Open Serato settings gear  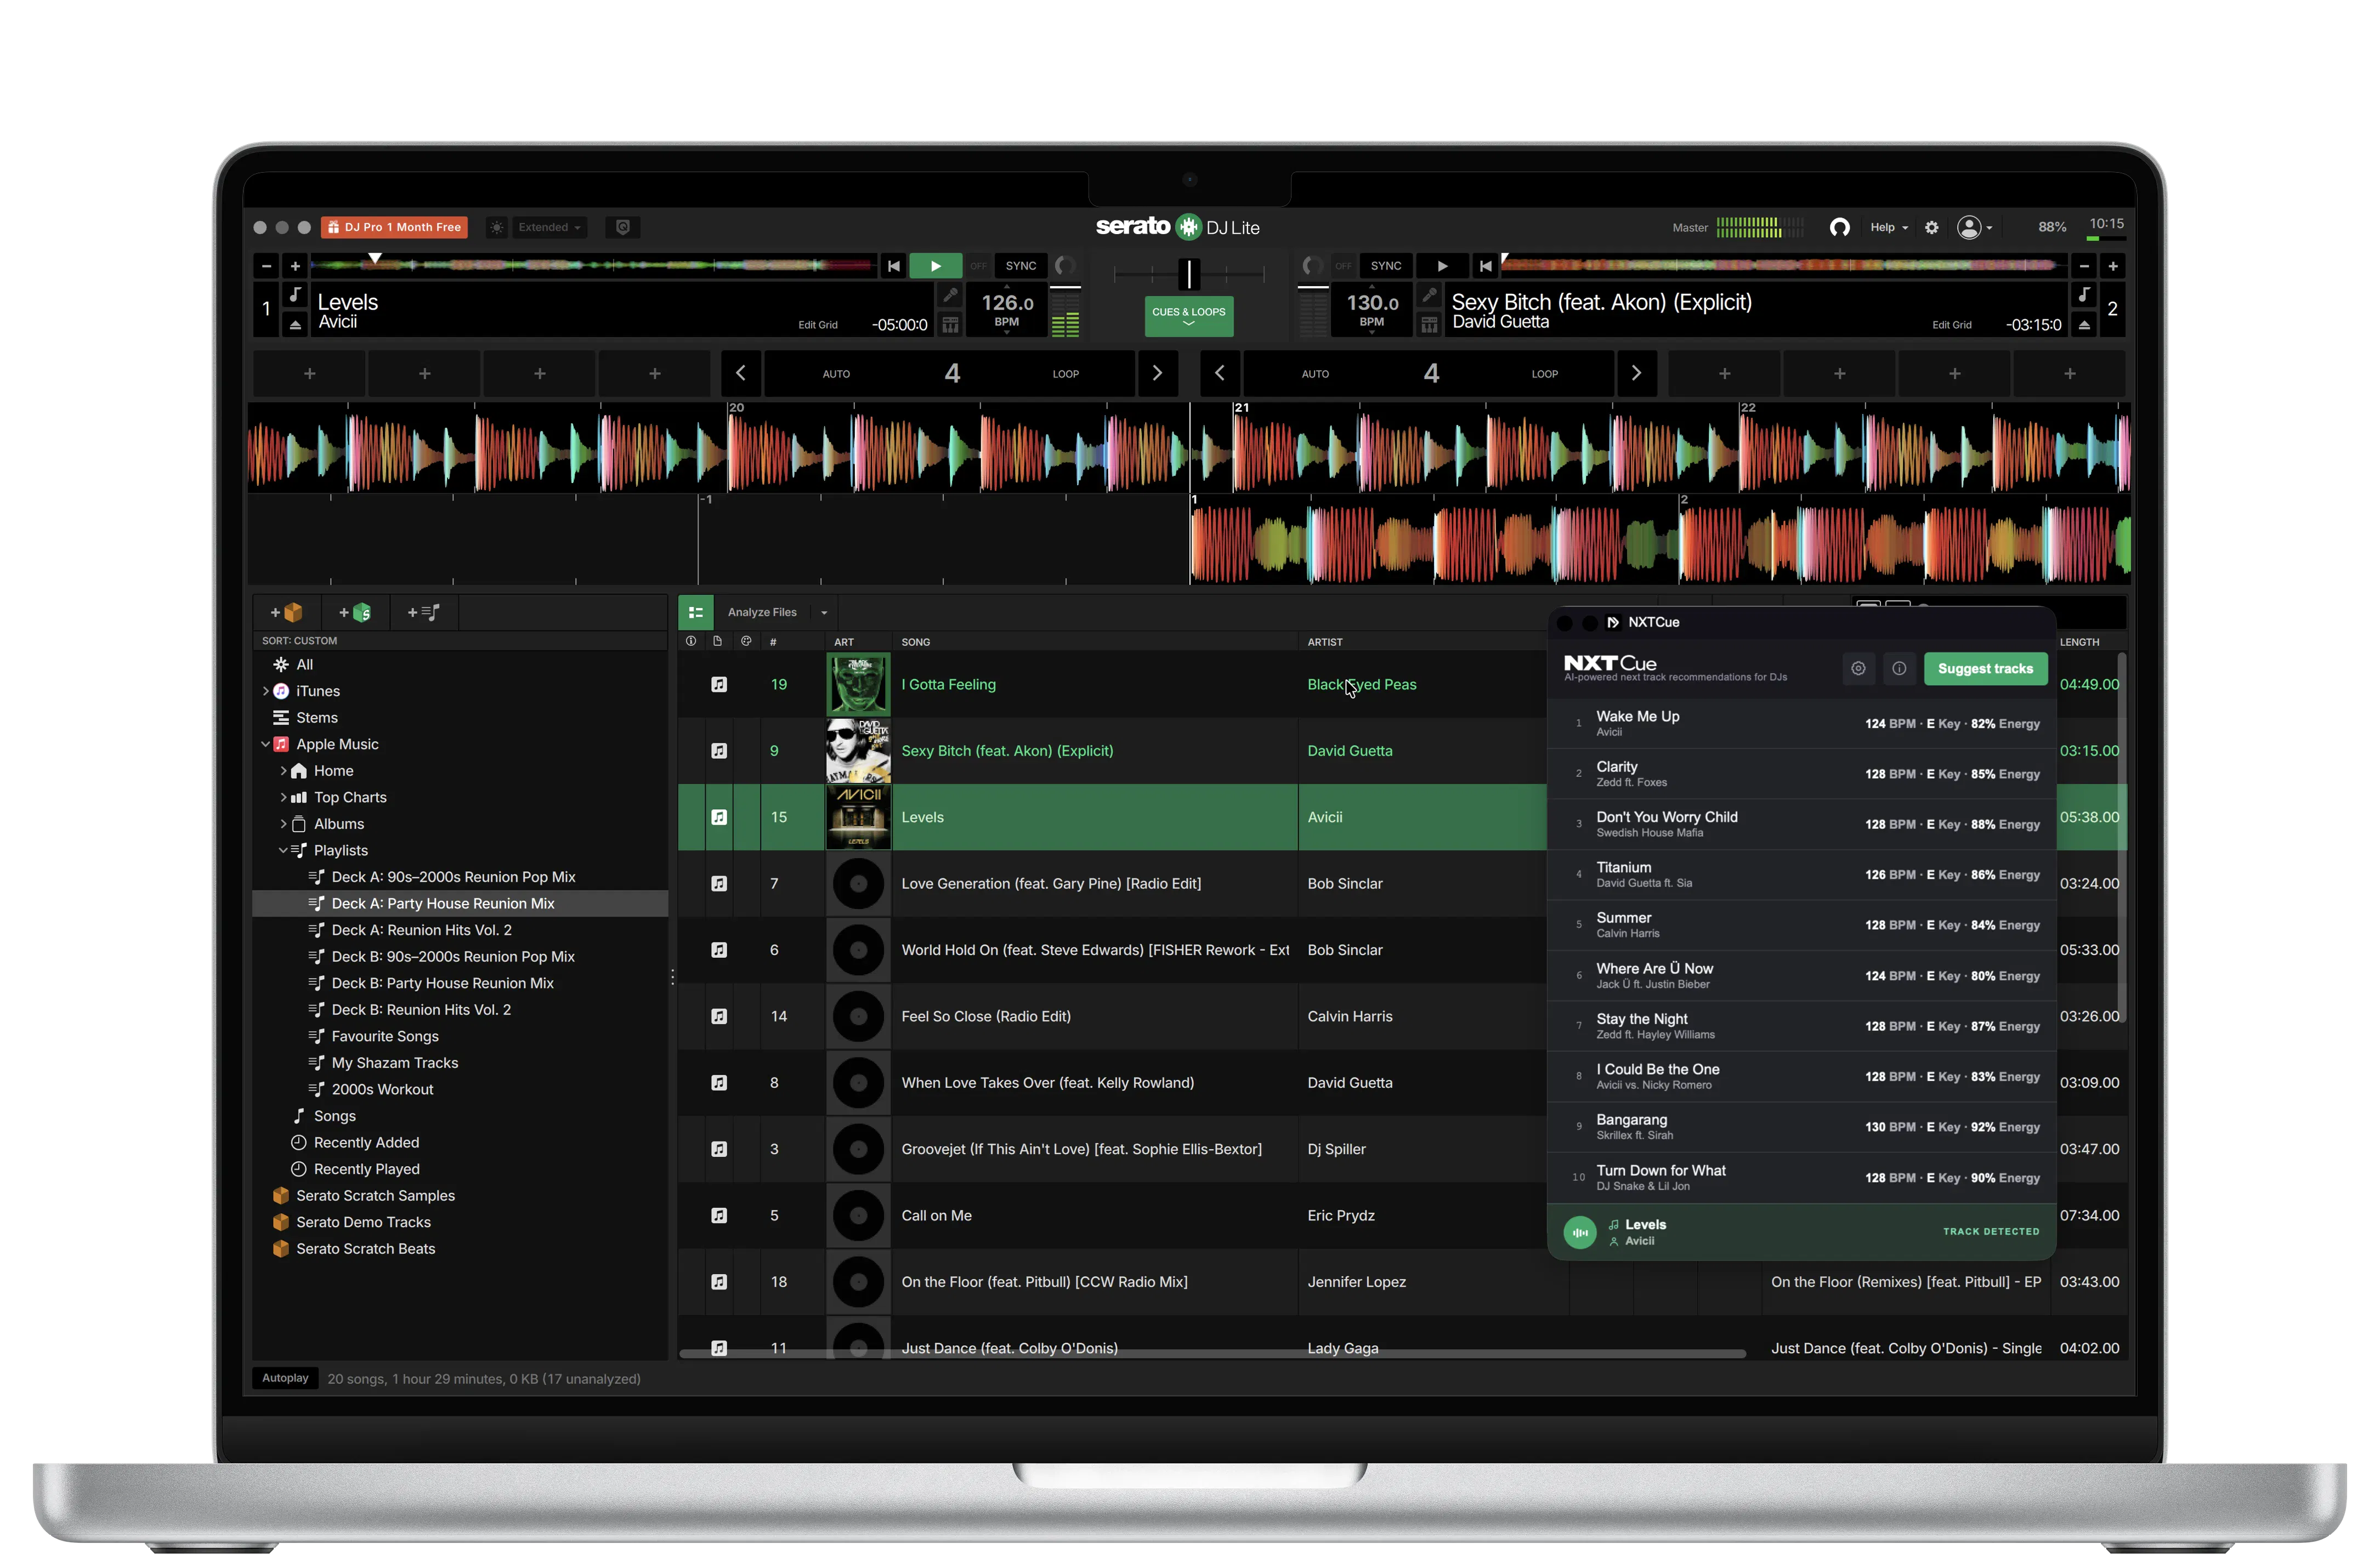pyautogui.click(x=1932, y=228)
